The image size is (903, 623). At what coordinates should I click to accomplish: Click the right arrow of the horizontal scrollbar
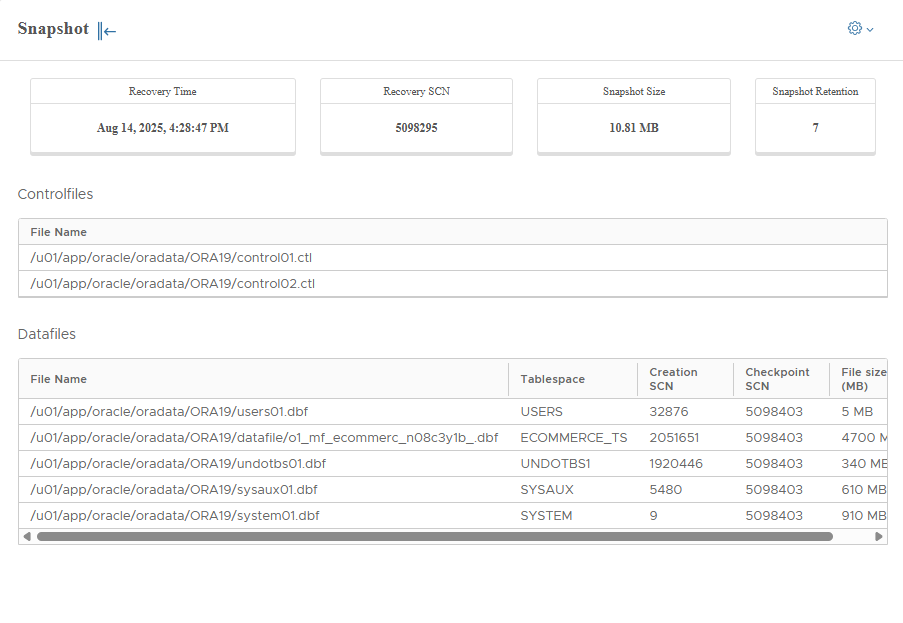click(879, 536)
